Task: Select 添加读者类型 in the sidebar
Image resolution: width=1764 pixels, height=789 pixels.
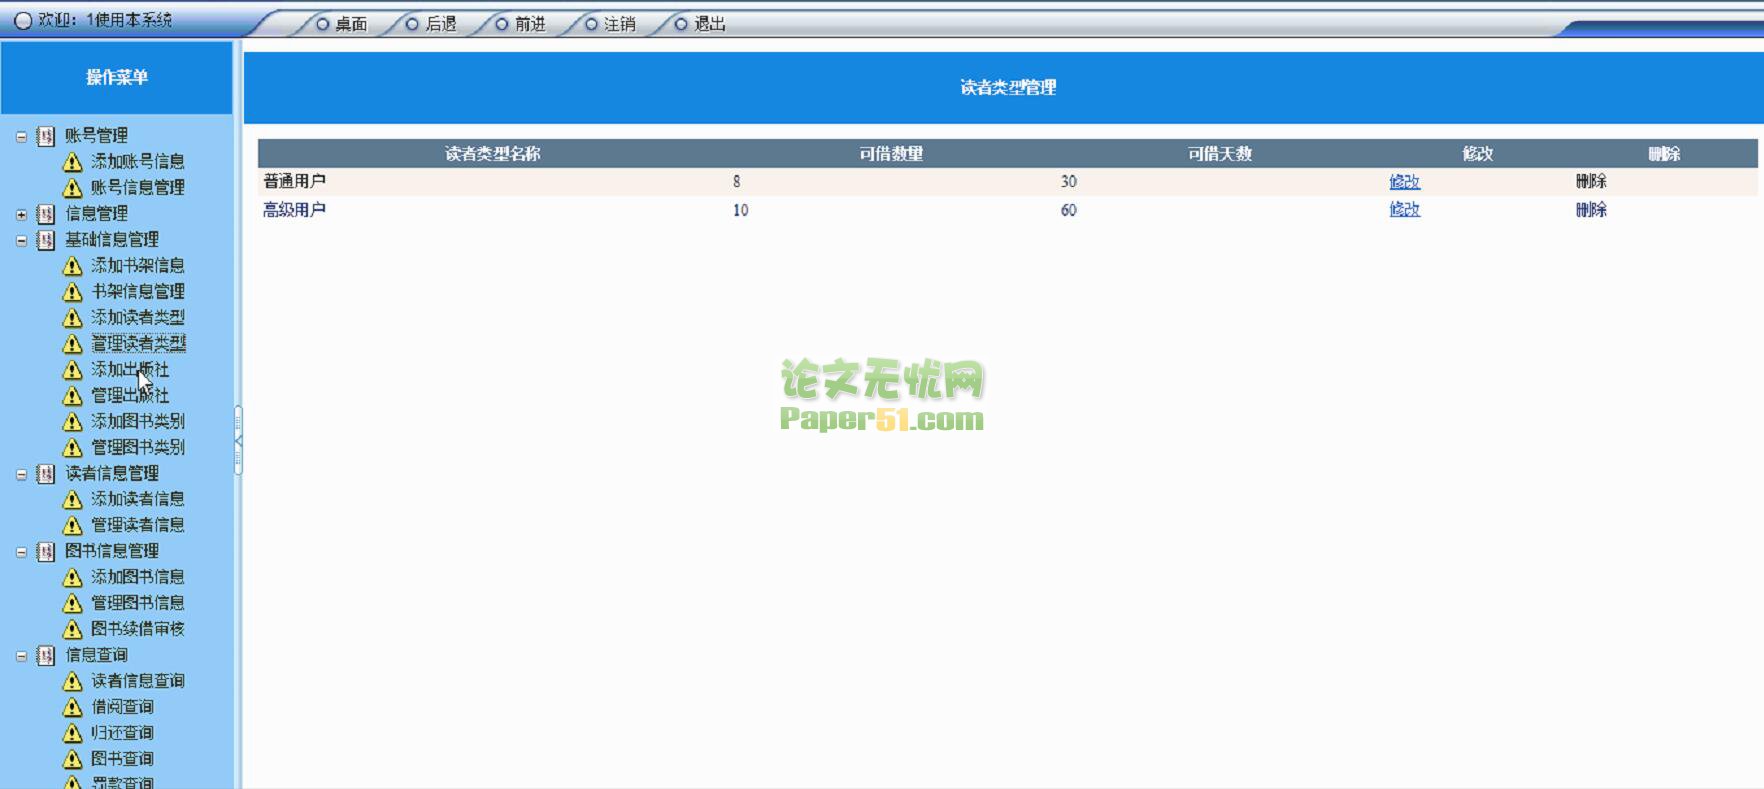Action: click(138, 317)
